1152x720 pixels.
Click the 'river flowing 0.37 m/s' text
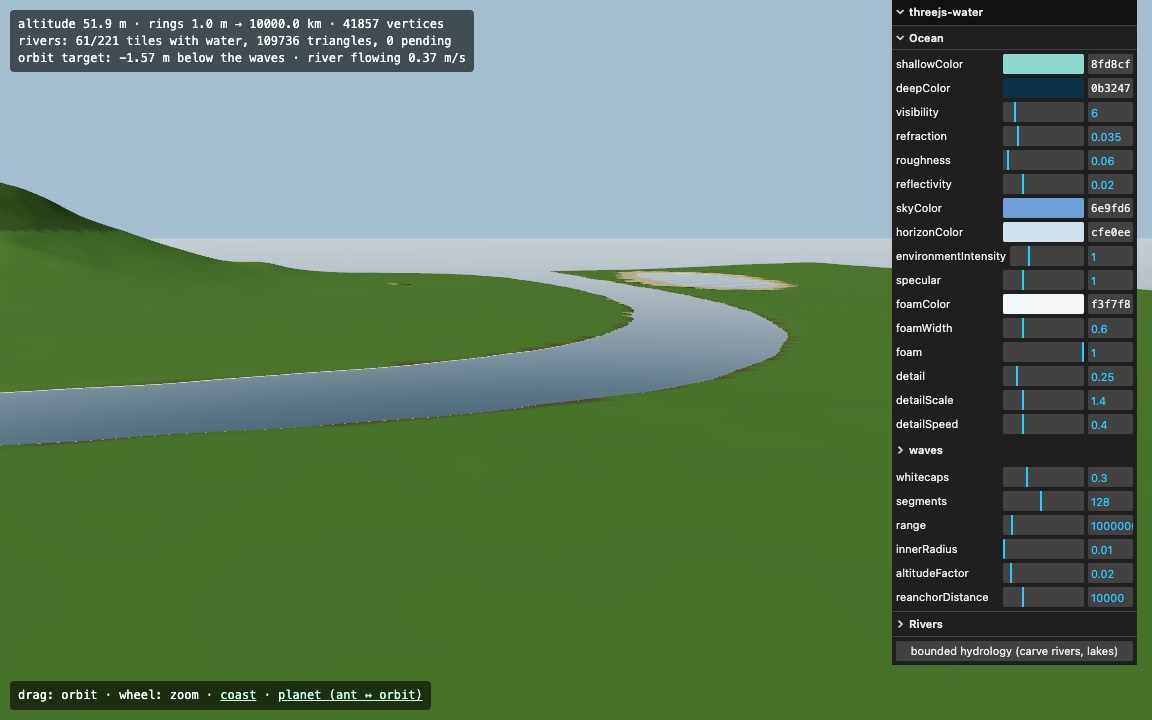(386, 58)
